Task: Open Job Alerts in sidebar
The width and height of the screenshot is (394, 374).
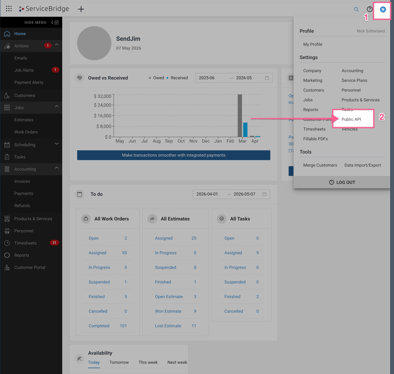Action: [24, 70]
